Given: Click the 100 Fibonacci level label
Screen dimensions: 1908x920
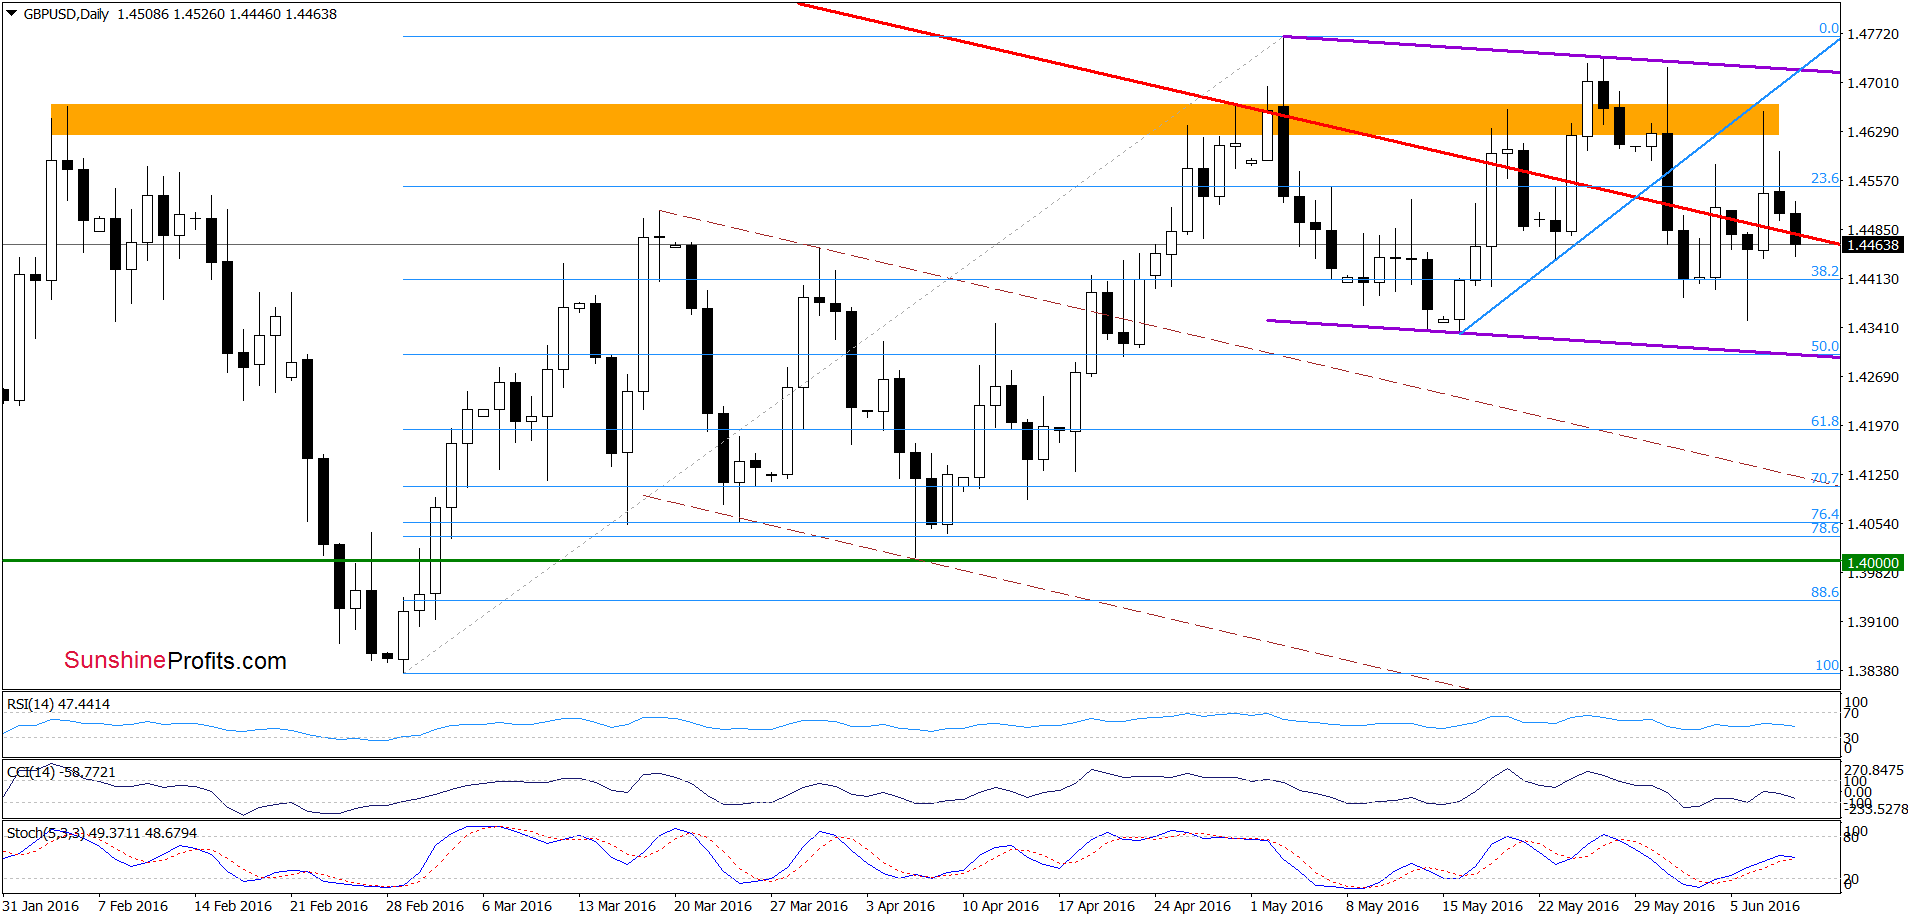Looking at the screenshot, I should pos(1827,665).
